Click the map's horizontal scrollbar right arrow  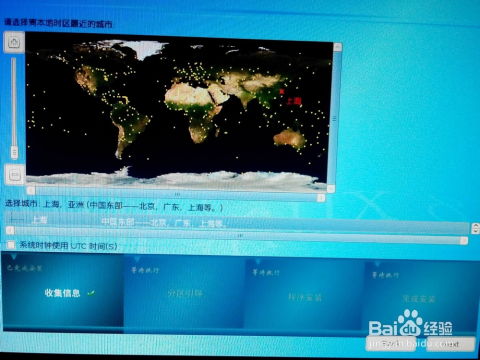coord(321,198)
